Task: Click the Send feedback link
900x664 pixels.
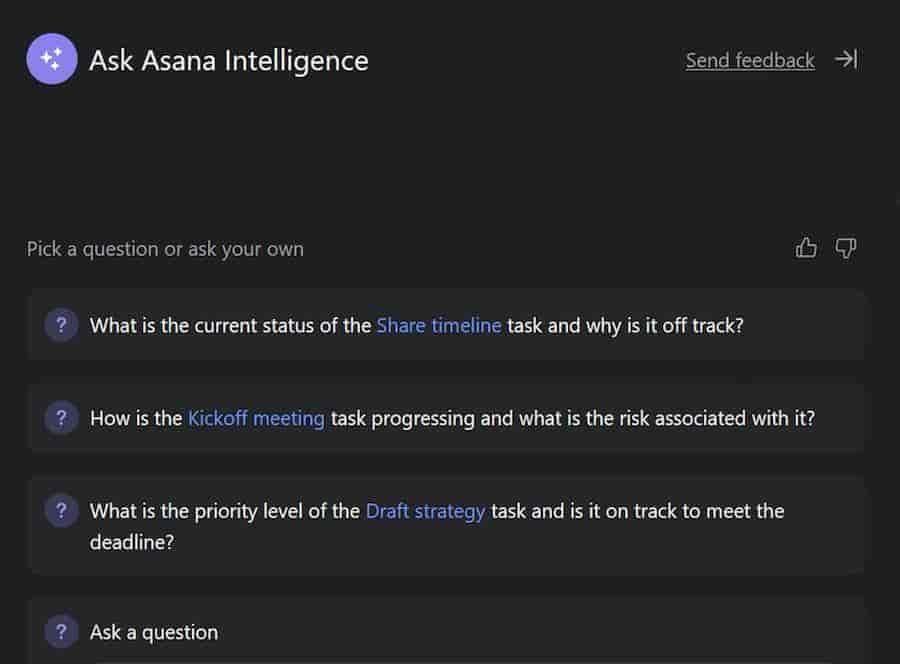Action: coord(749,60)
